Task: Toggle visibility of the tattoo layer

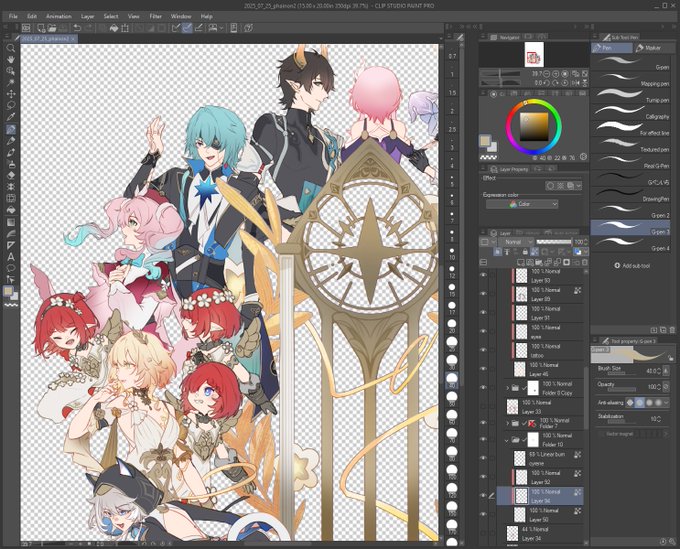Action: coord(483,350)
